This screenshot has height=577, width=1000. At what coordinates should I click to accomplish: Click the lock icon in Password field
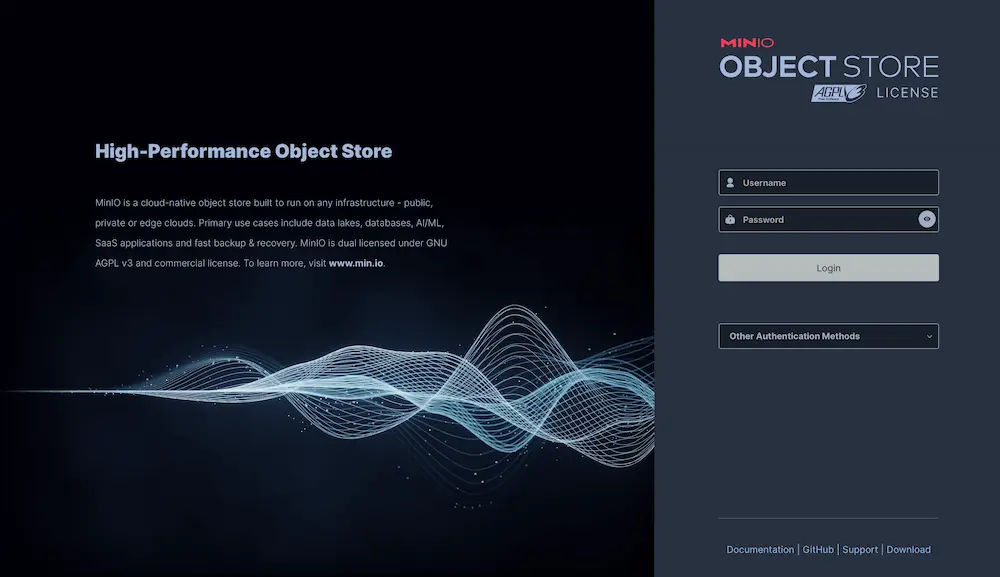coord(731,220)
